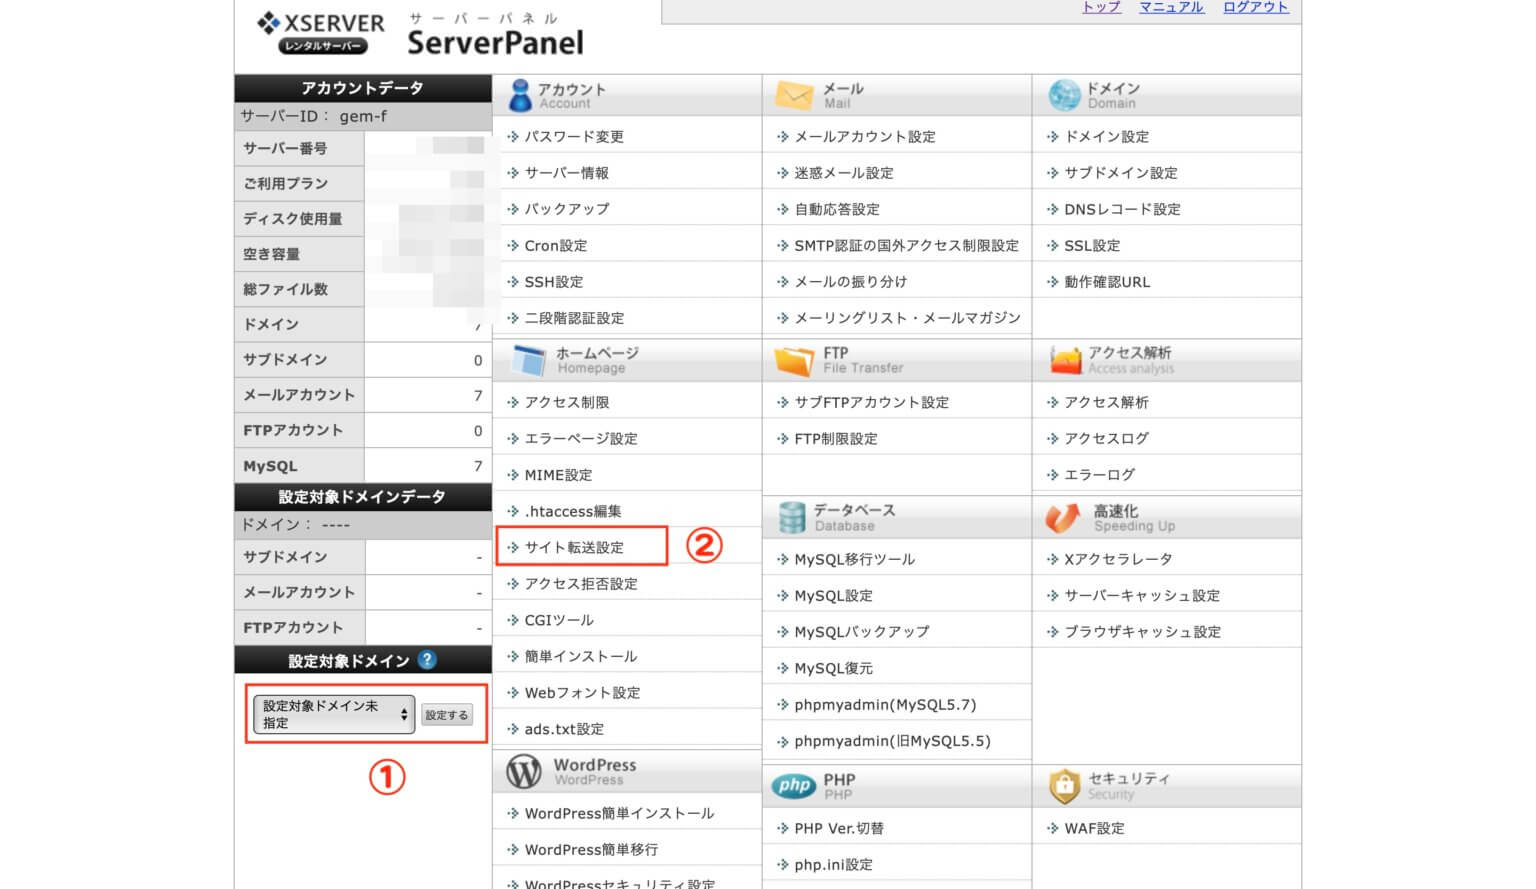
Task: Click the WordPress logo icon
Action: tap(524, 771)
